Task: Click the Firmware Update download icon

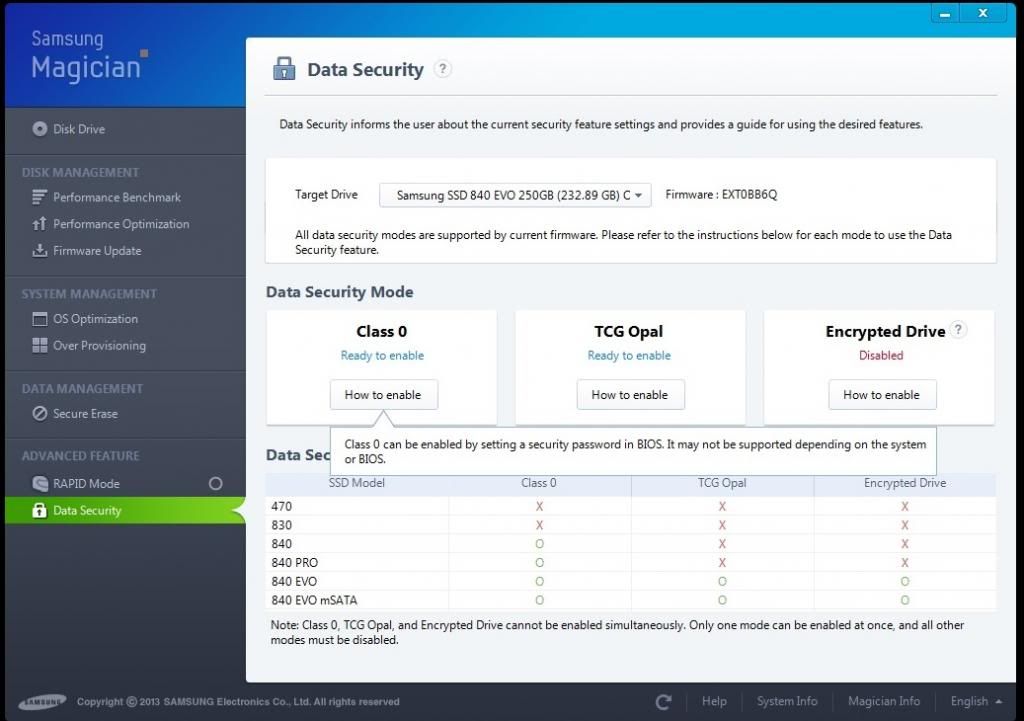Action: tap(39, 250)
